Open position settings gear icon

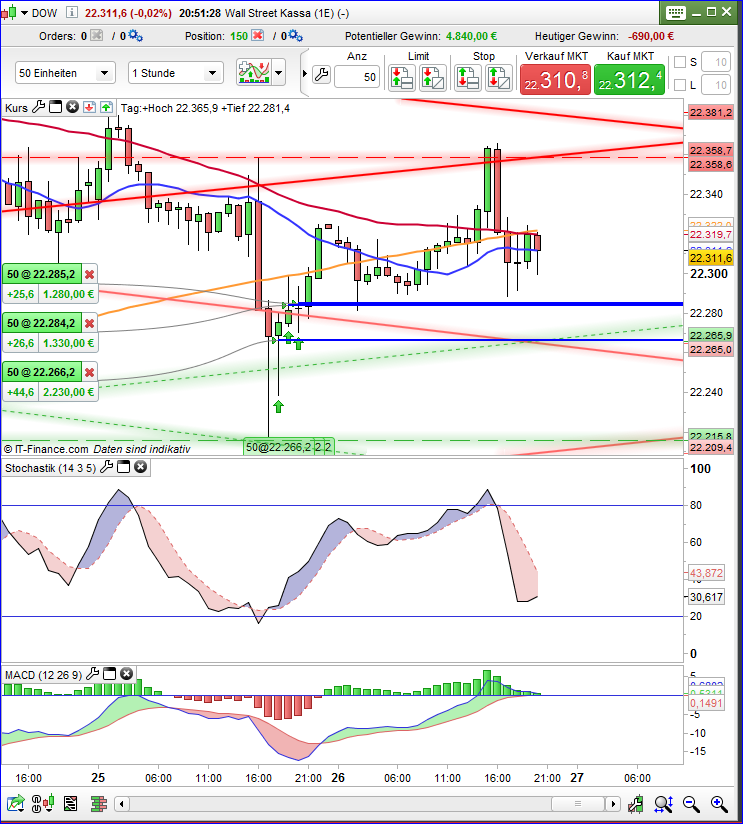click(x=296, y=36)
